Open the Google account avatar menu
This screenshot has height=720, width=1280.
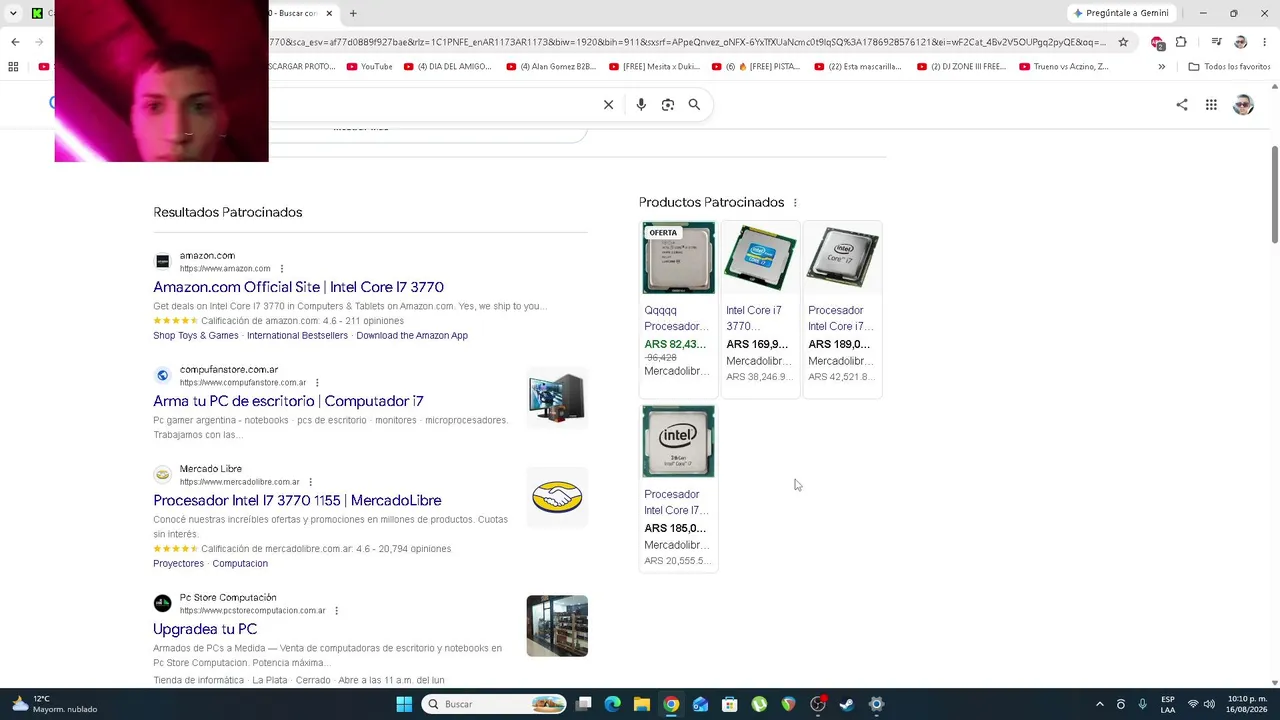pos(1243,104)
